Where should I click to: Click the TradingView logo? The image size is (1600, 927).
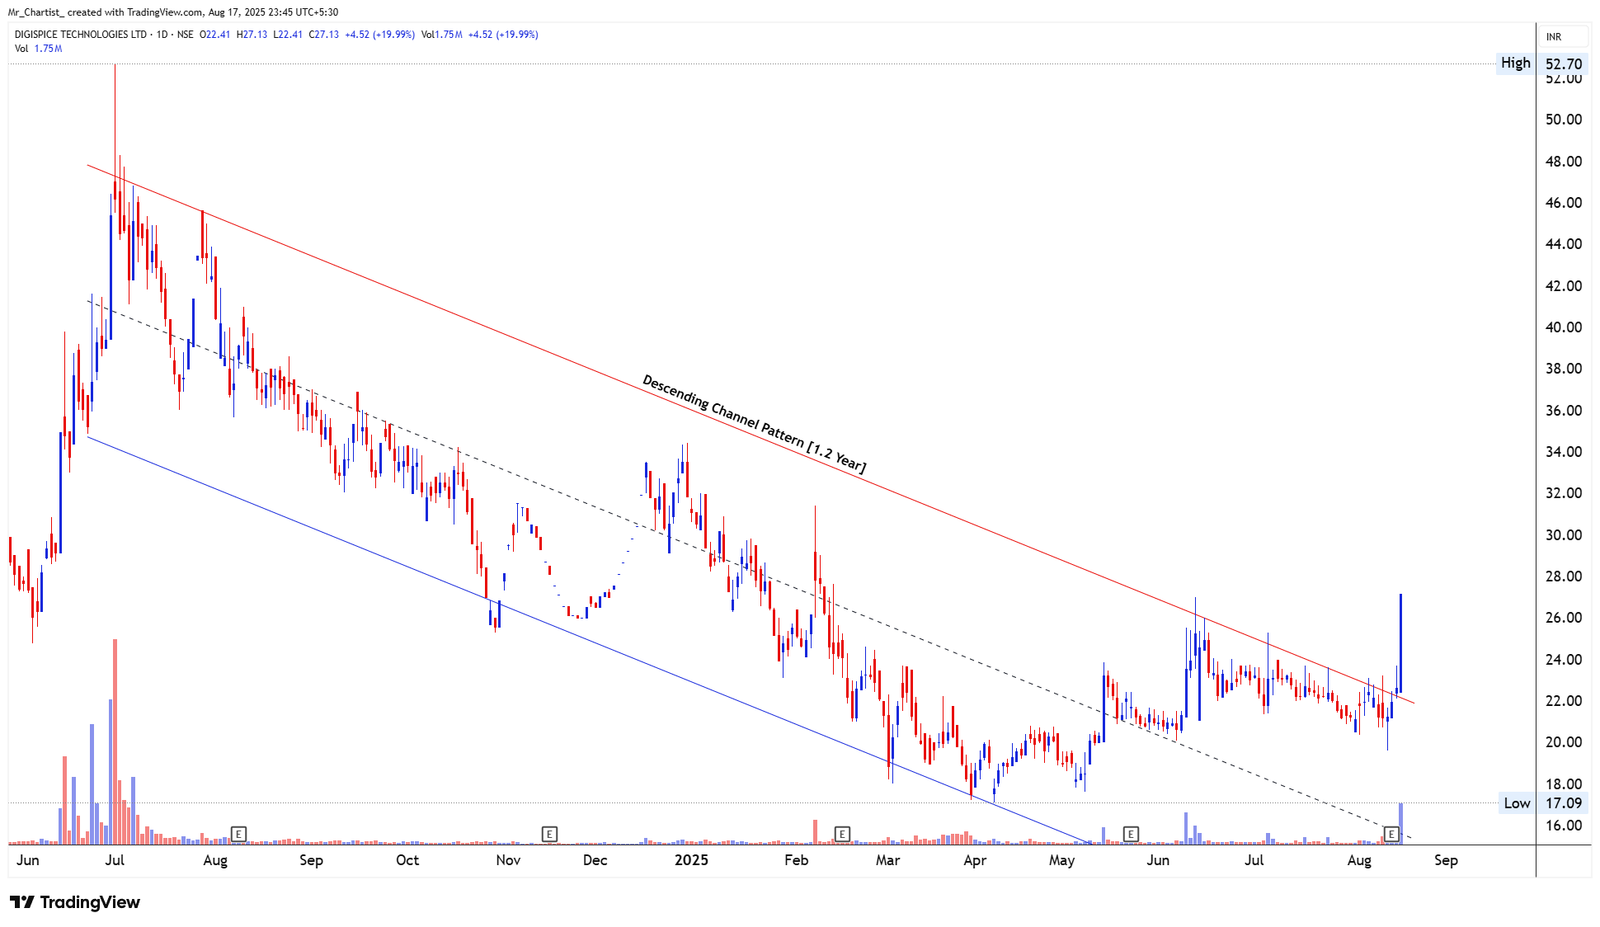coord(75,902)
